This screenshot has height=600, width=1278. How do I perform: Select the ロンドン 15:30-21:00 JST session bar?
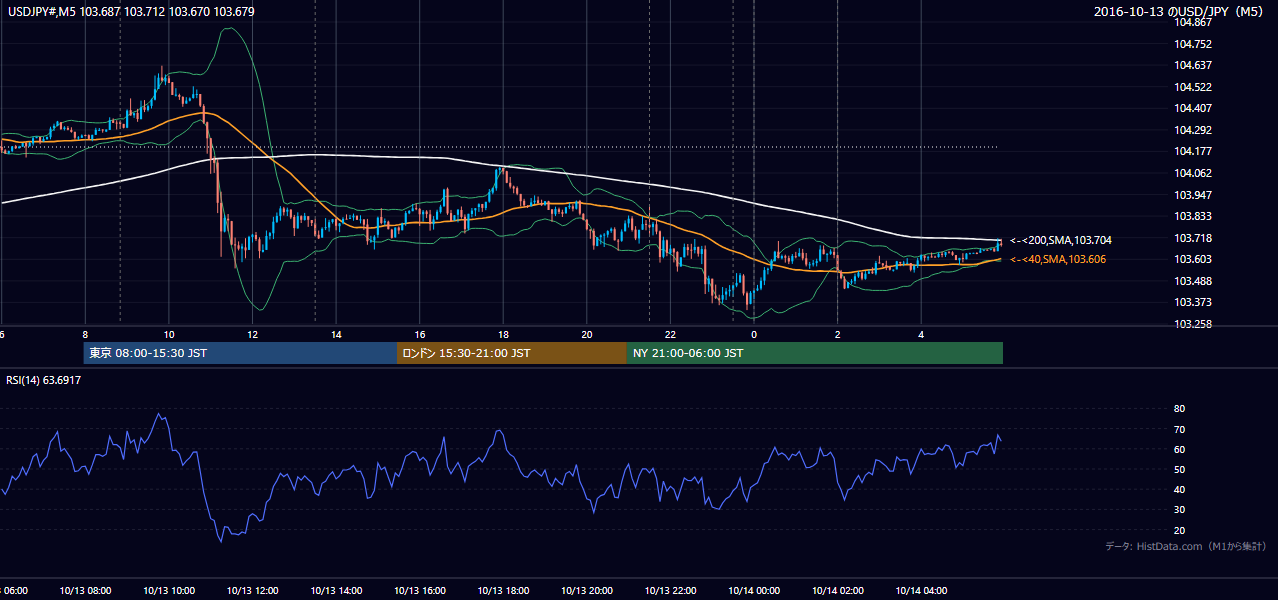[x=512, y=353]
